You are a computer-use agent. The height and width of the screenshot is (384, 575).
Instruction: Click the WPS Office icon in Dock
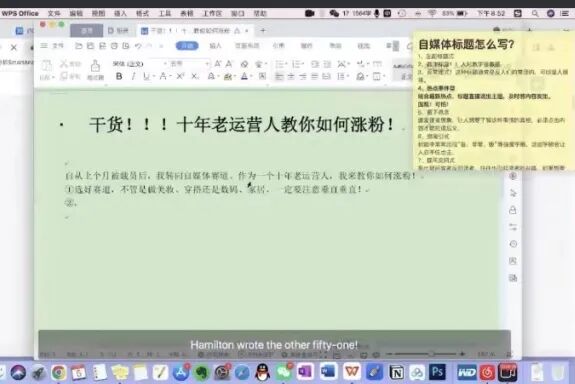pyautogui.click(x=352, y=372)
